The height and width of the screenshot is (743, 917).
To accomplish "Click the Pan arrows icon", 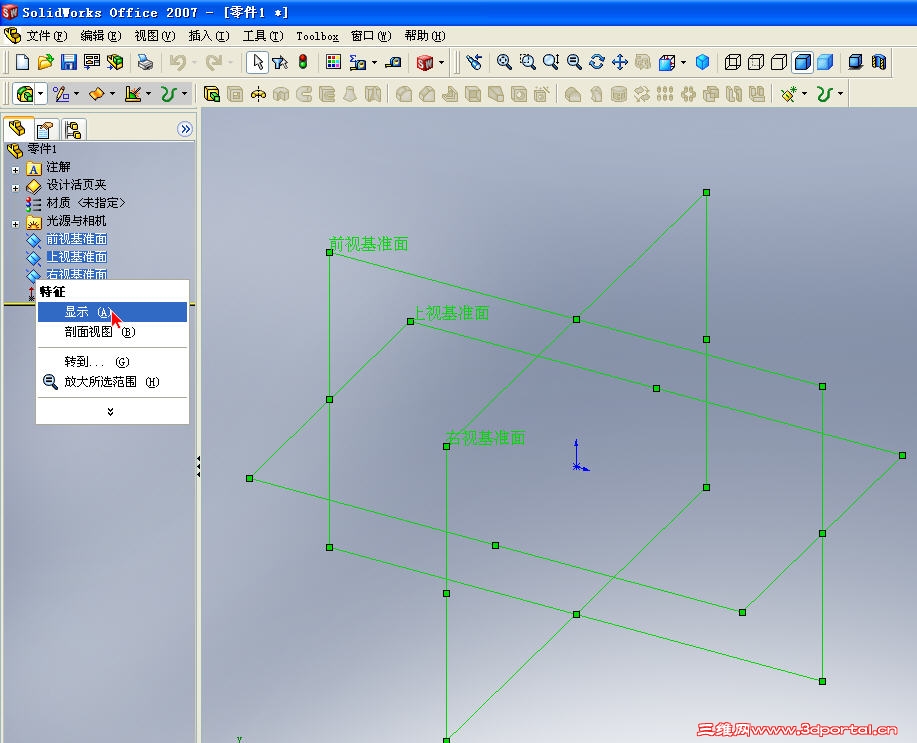I will pyautogui.click(x=620, y=62).
